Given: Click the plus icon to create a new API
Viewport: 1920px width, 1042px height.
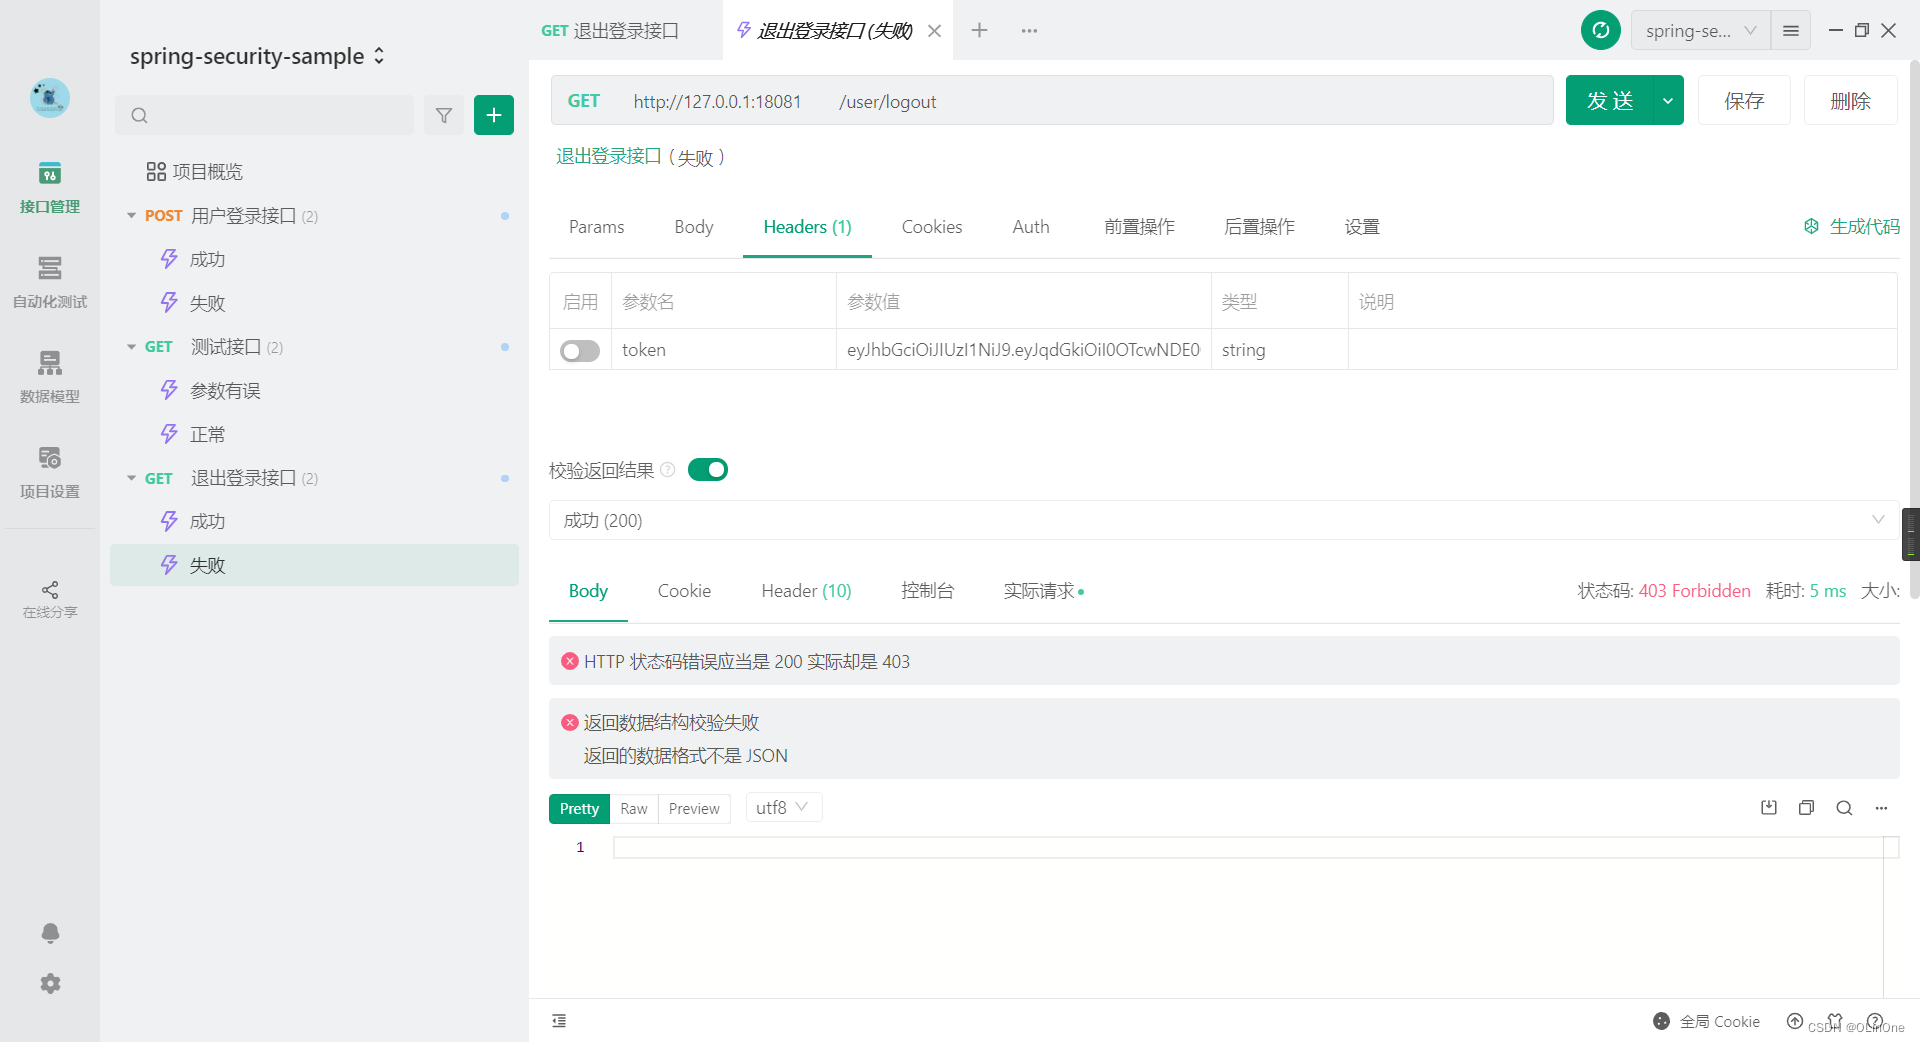Looking at the screenshot, I should click(x=493, y=115).
